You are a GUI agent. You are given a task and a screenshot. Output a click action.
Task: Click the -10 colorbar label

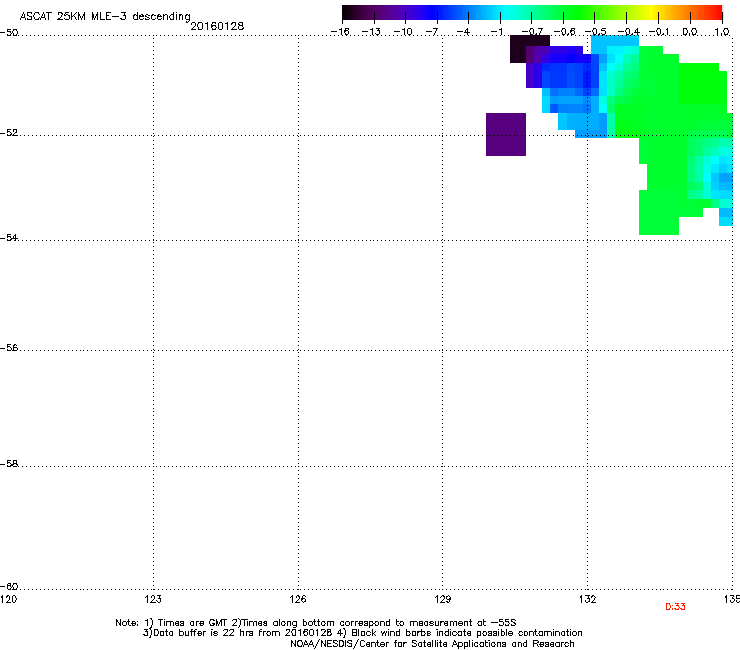tap(403, 32)
